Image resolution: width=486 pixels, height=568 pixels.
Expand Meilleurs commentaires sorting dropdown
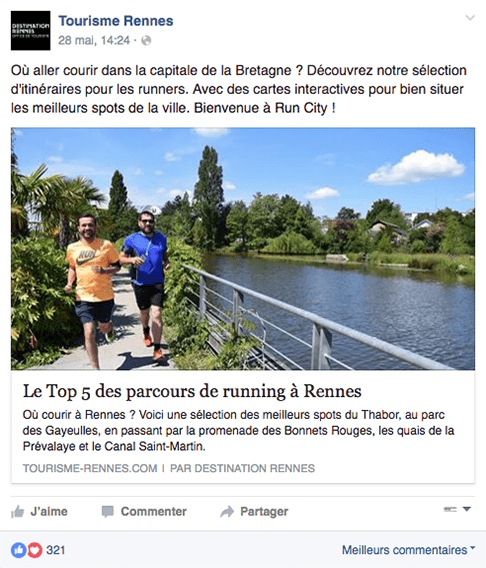click(x=409, y=550)
